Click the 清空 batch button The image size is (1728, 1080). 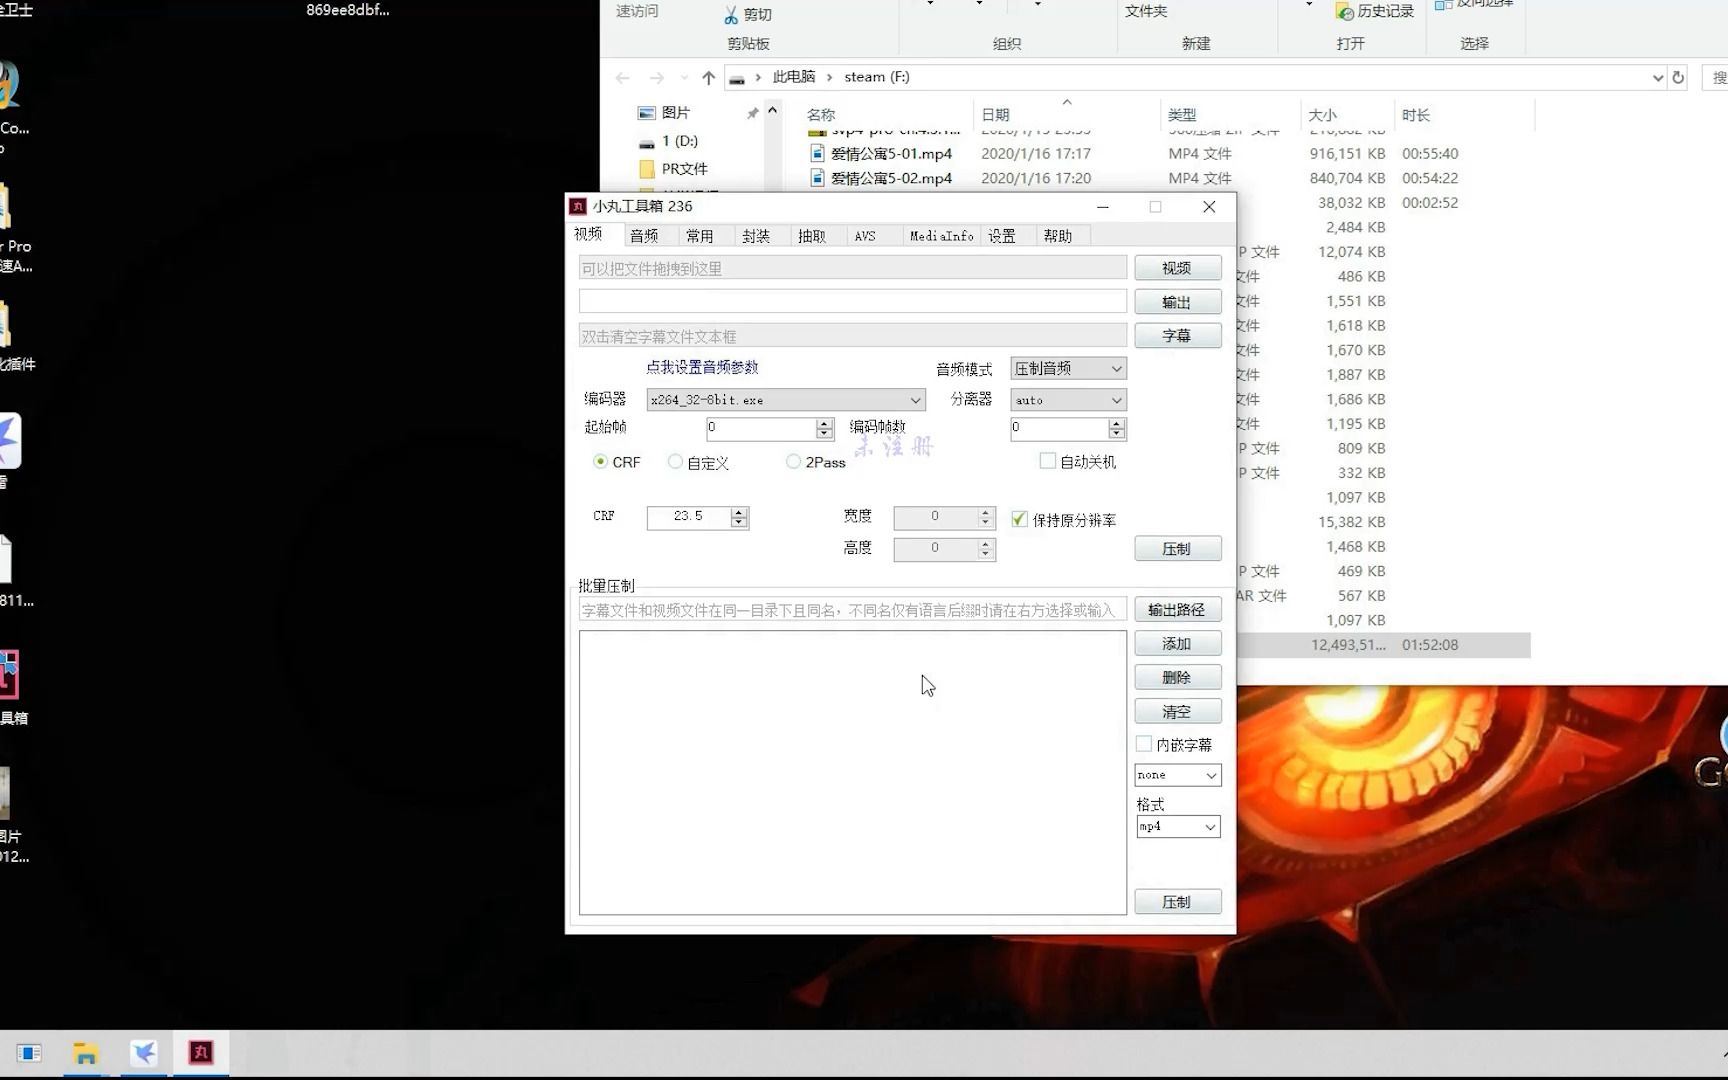1177,712
